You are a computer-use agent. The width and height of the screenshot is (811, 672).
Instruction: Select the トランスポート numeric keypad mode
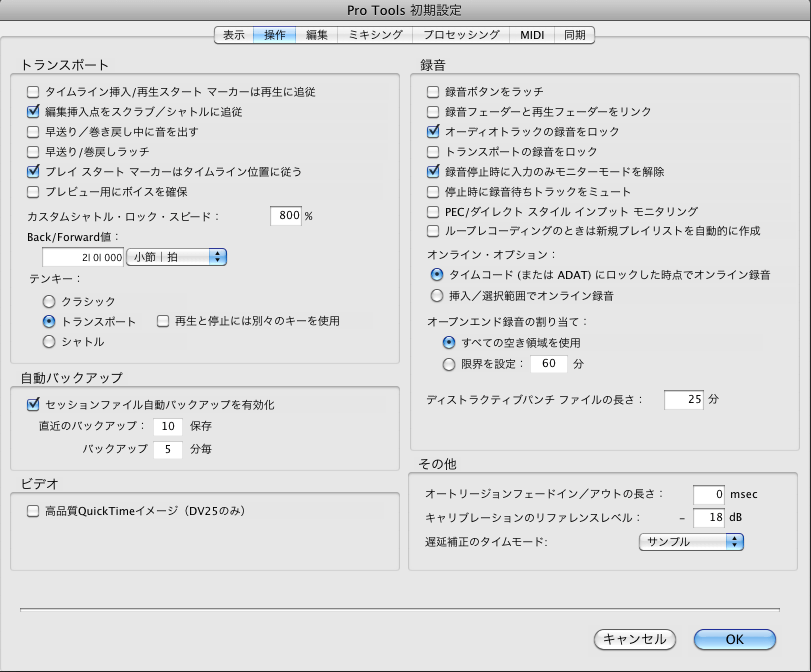[x=49, y=322]
